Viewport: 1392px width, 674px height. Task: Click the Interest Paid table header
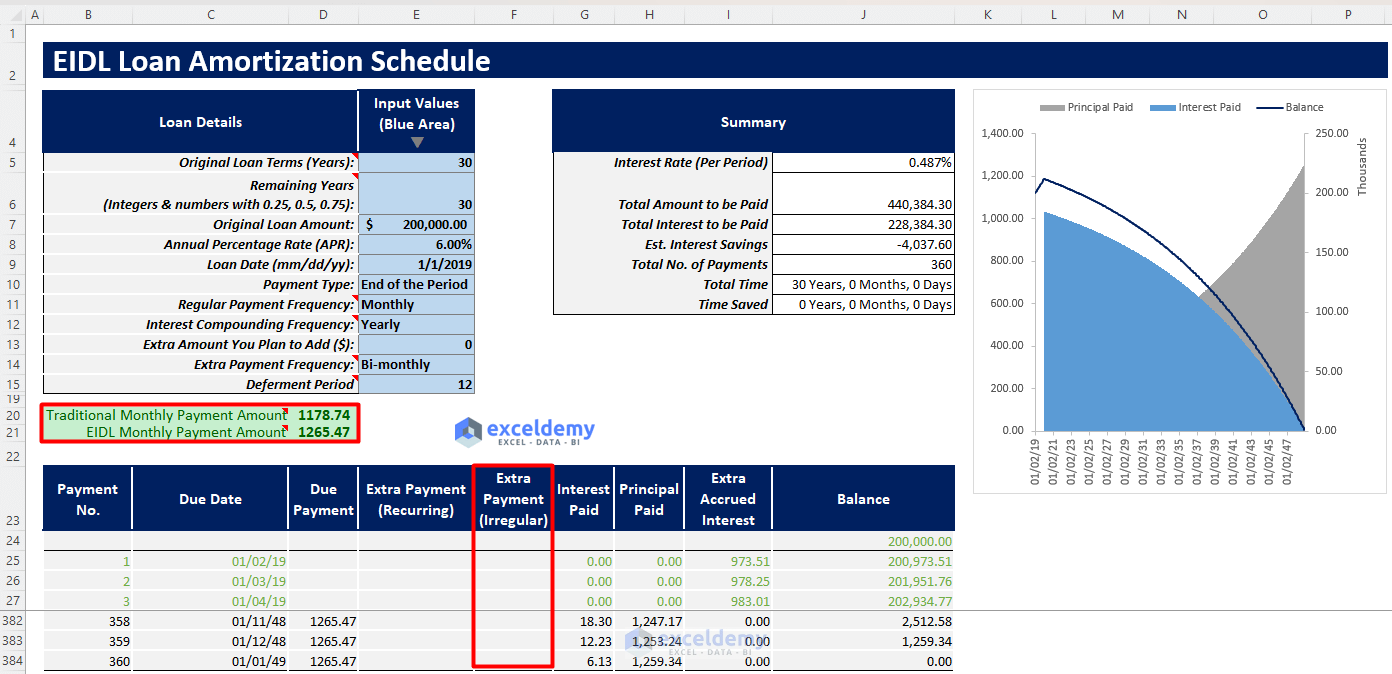pyautogui.click(x=583, y=499)
